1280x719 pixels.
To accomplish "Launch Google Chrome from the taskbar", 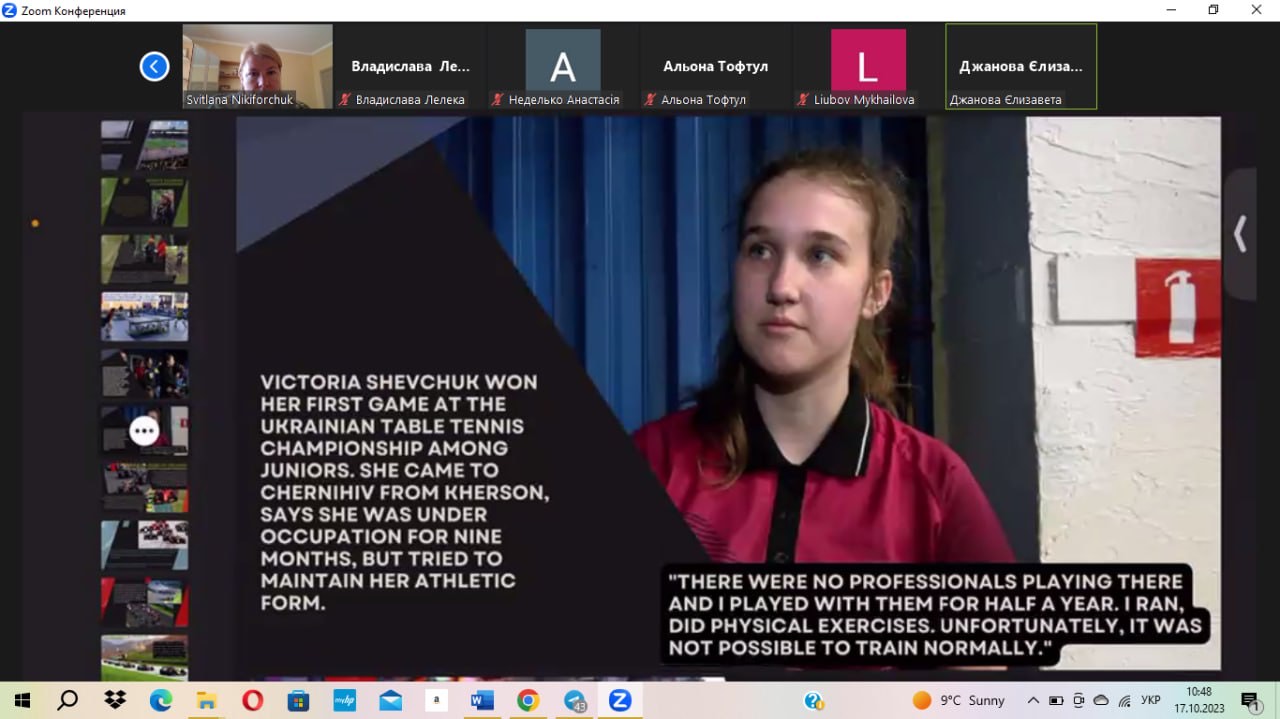I will 528,701.
